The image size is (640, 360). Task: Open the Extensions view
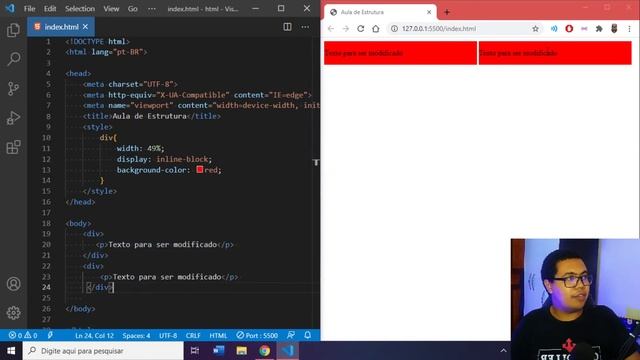(x=13, y=147)
